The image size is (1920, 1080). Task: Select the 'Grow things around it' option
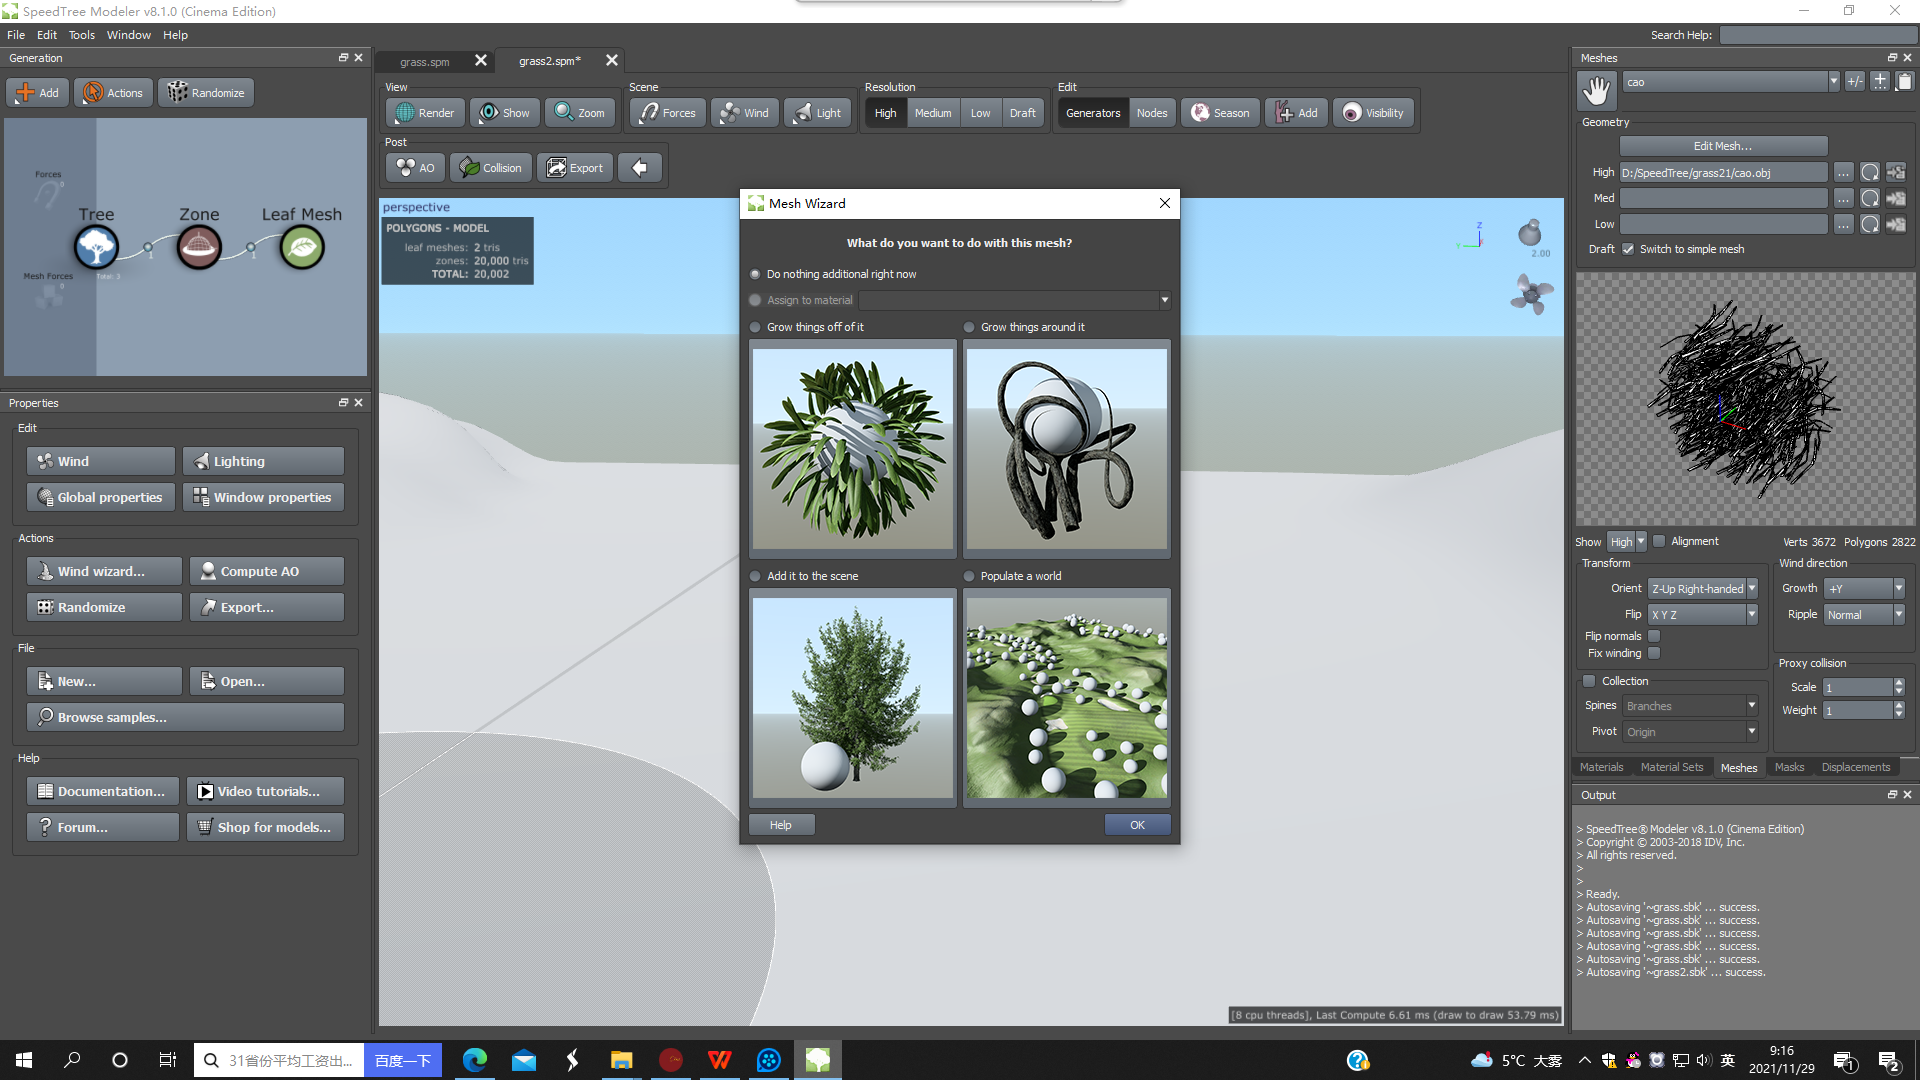(969, 326)
